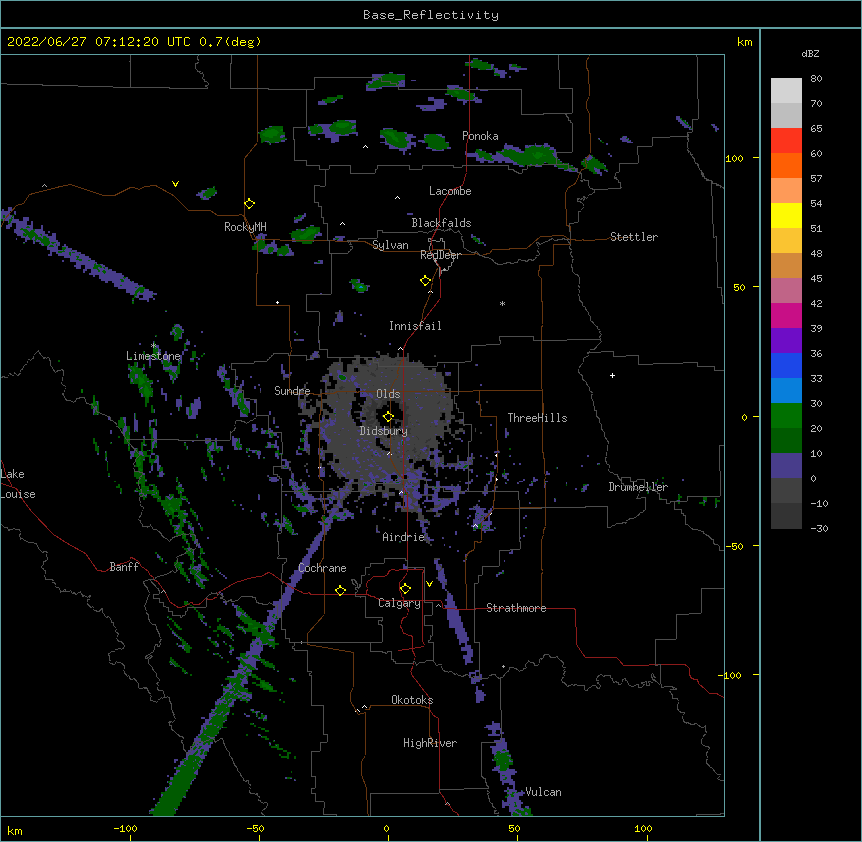The height and width of the screenshot is (842, 862).
Task: Click the Strathmore label
Action: click(x=516, y=608)
